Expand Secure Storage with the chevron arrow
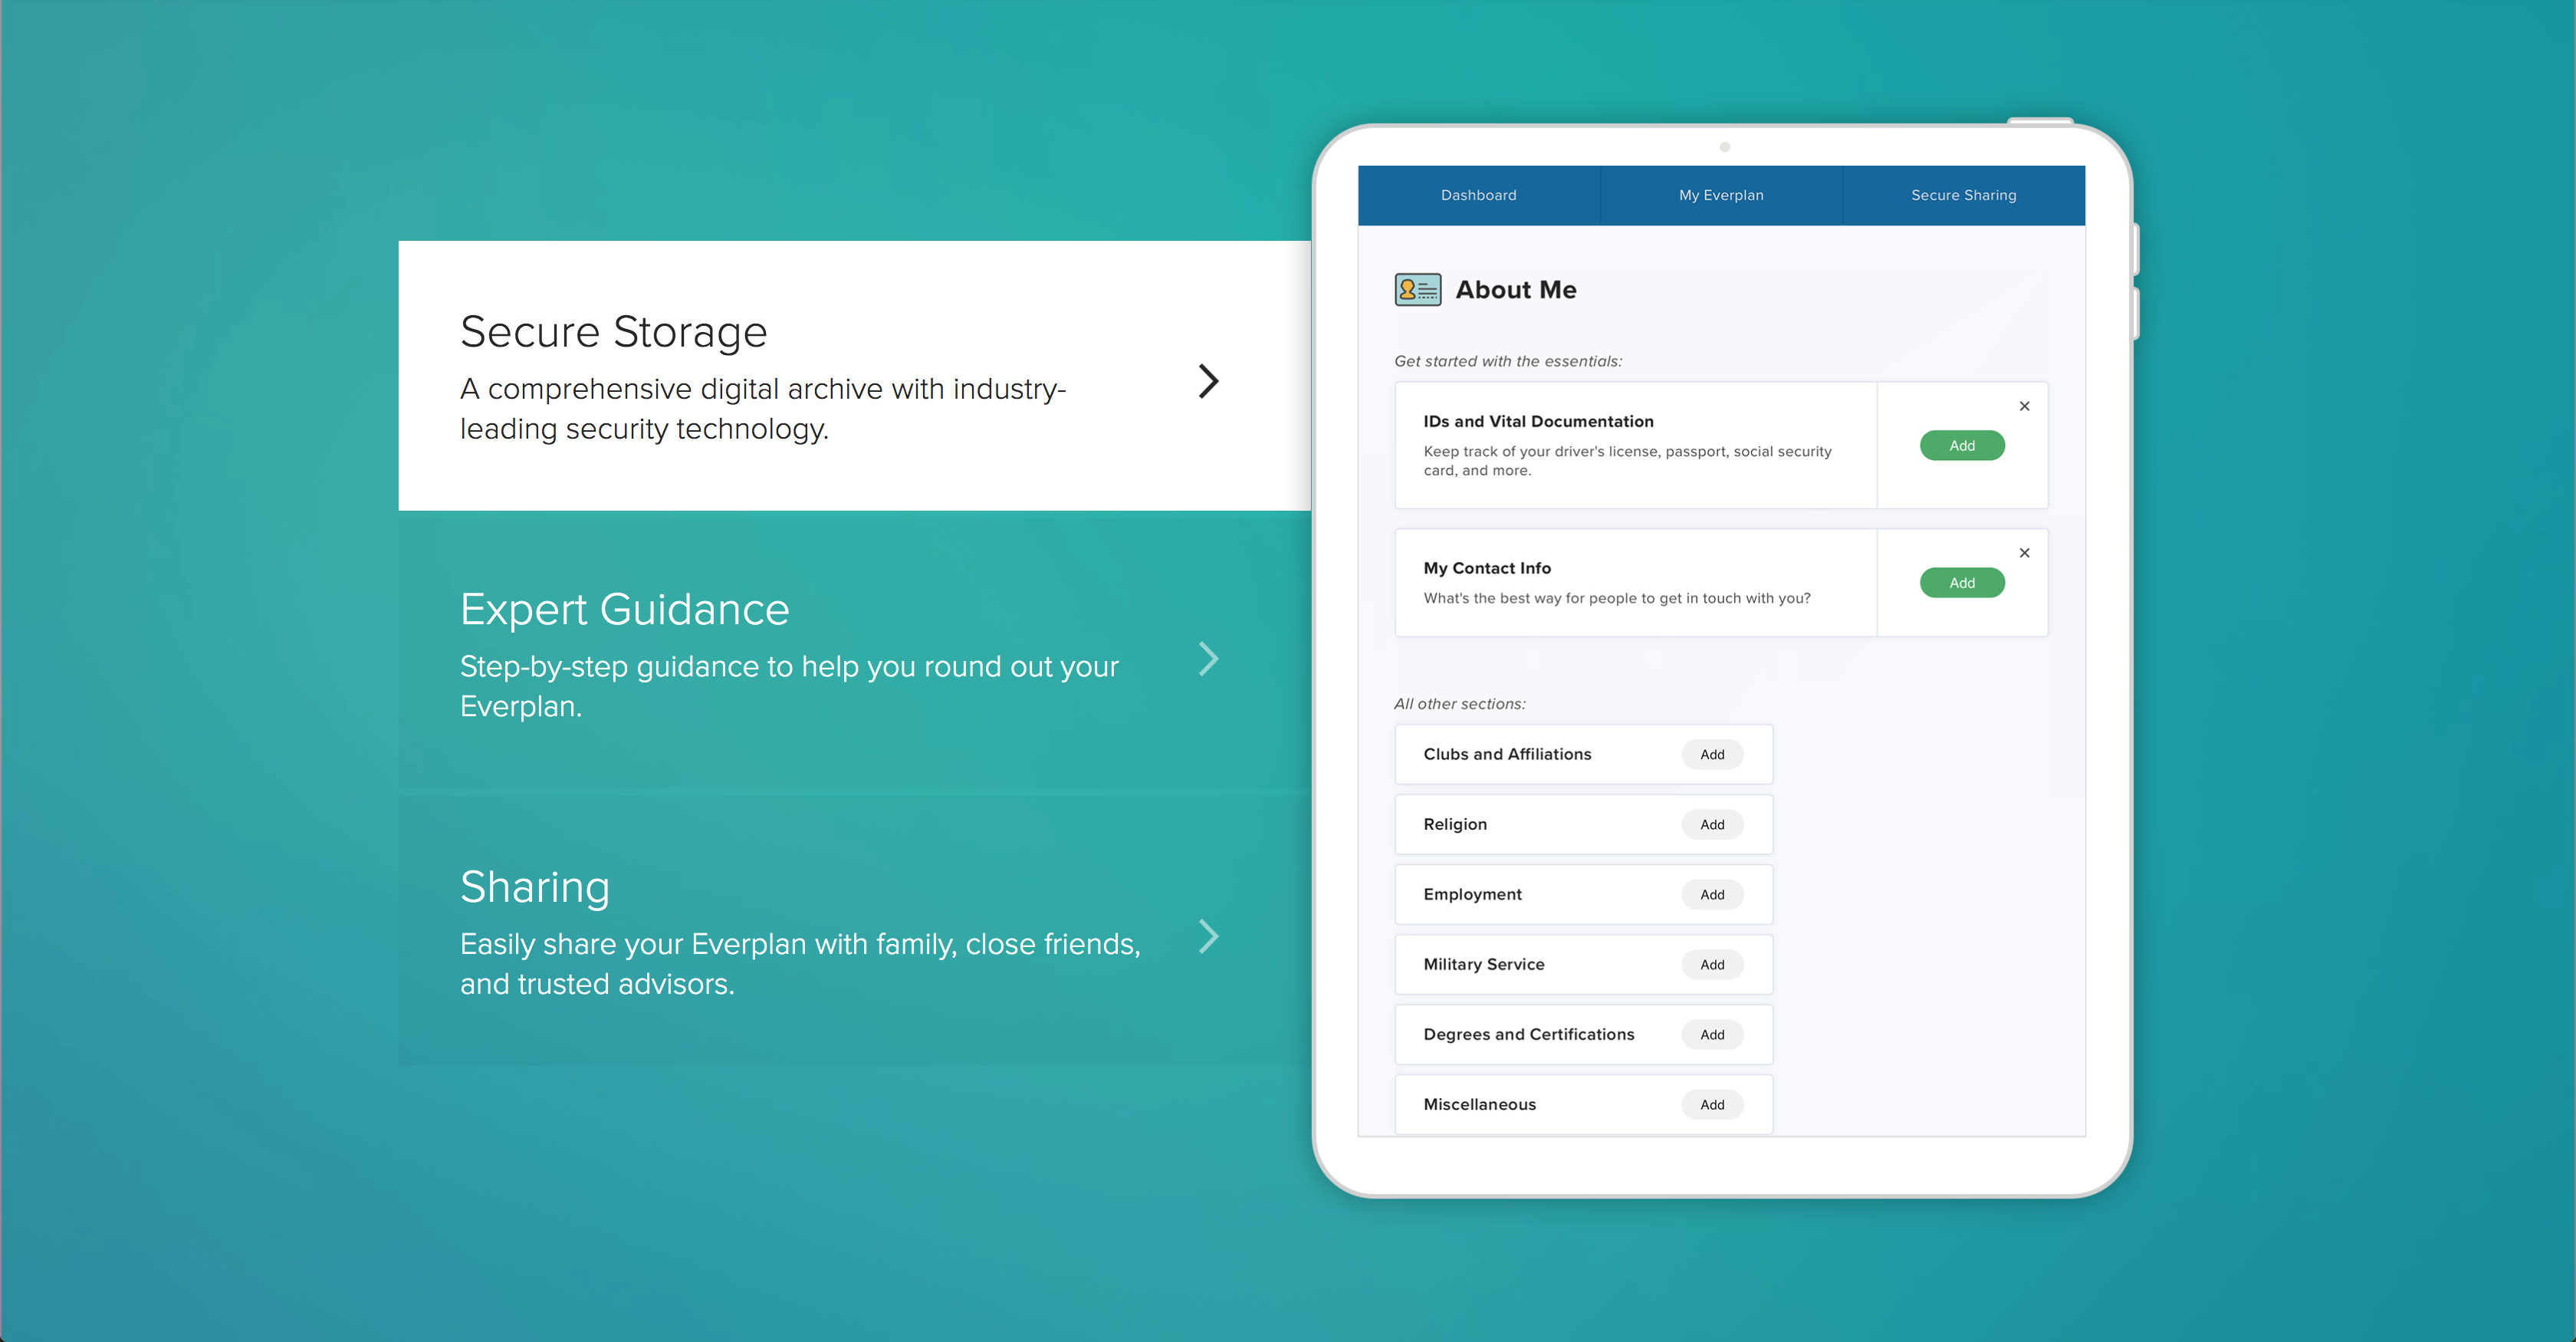Screen dimensions: 2576x1342 (x=1208, y=381)
